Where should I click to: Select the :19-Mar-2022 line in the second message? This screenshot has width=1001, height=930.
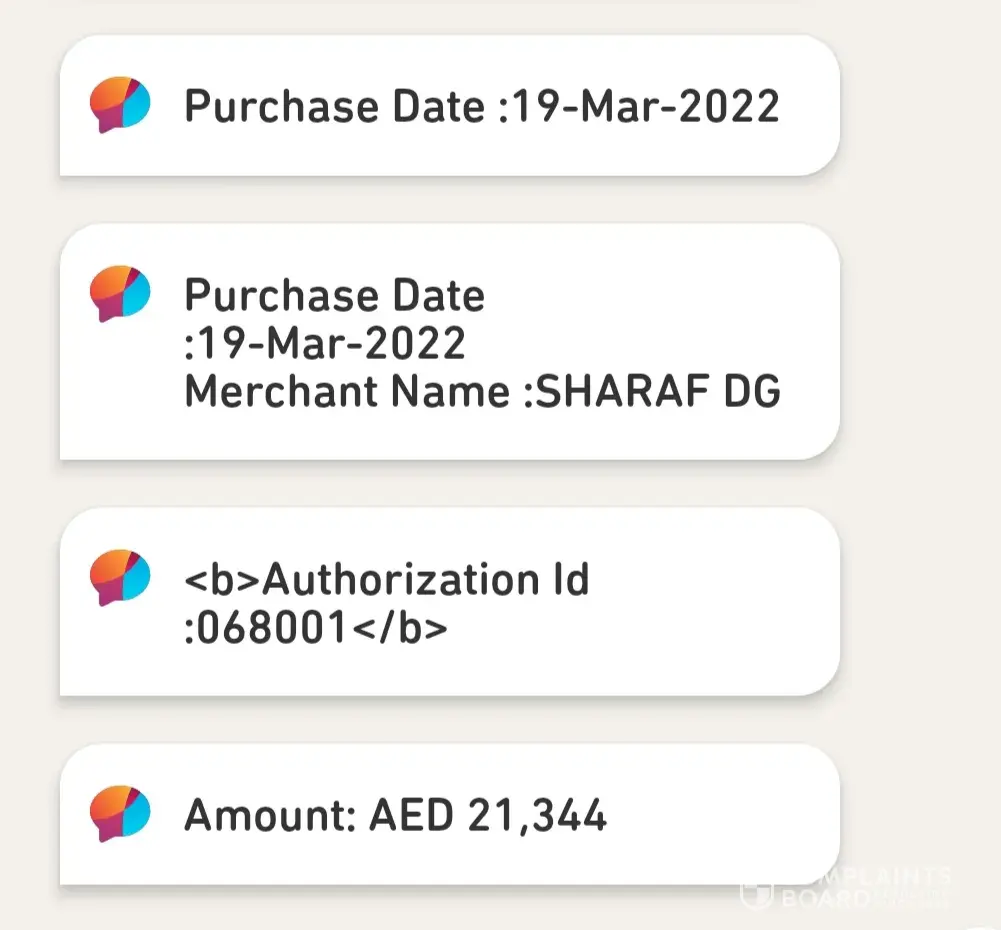coord(326,344)
